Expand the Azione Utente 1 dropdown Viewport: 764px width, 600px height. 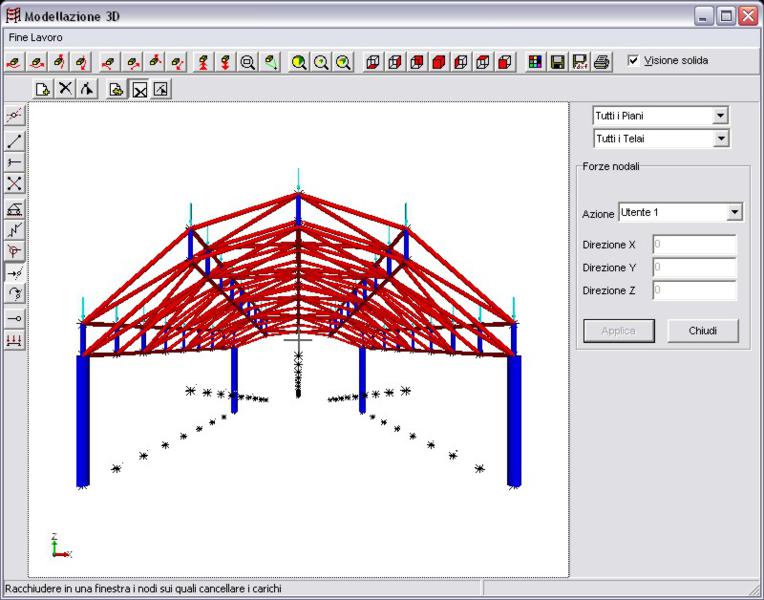[x=734, y=212]
